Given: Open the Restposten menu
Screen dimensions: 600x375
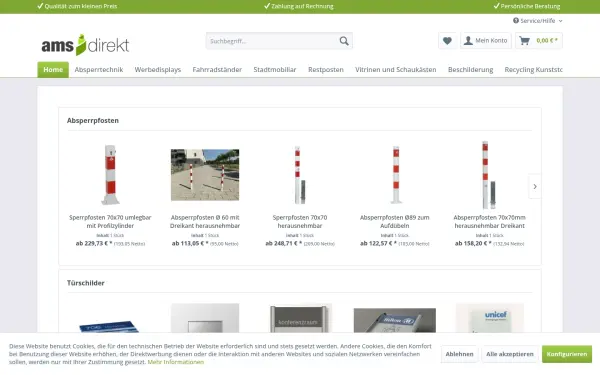Looking at the screenshot, I should (326, 70).
